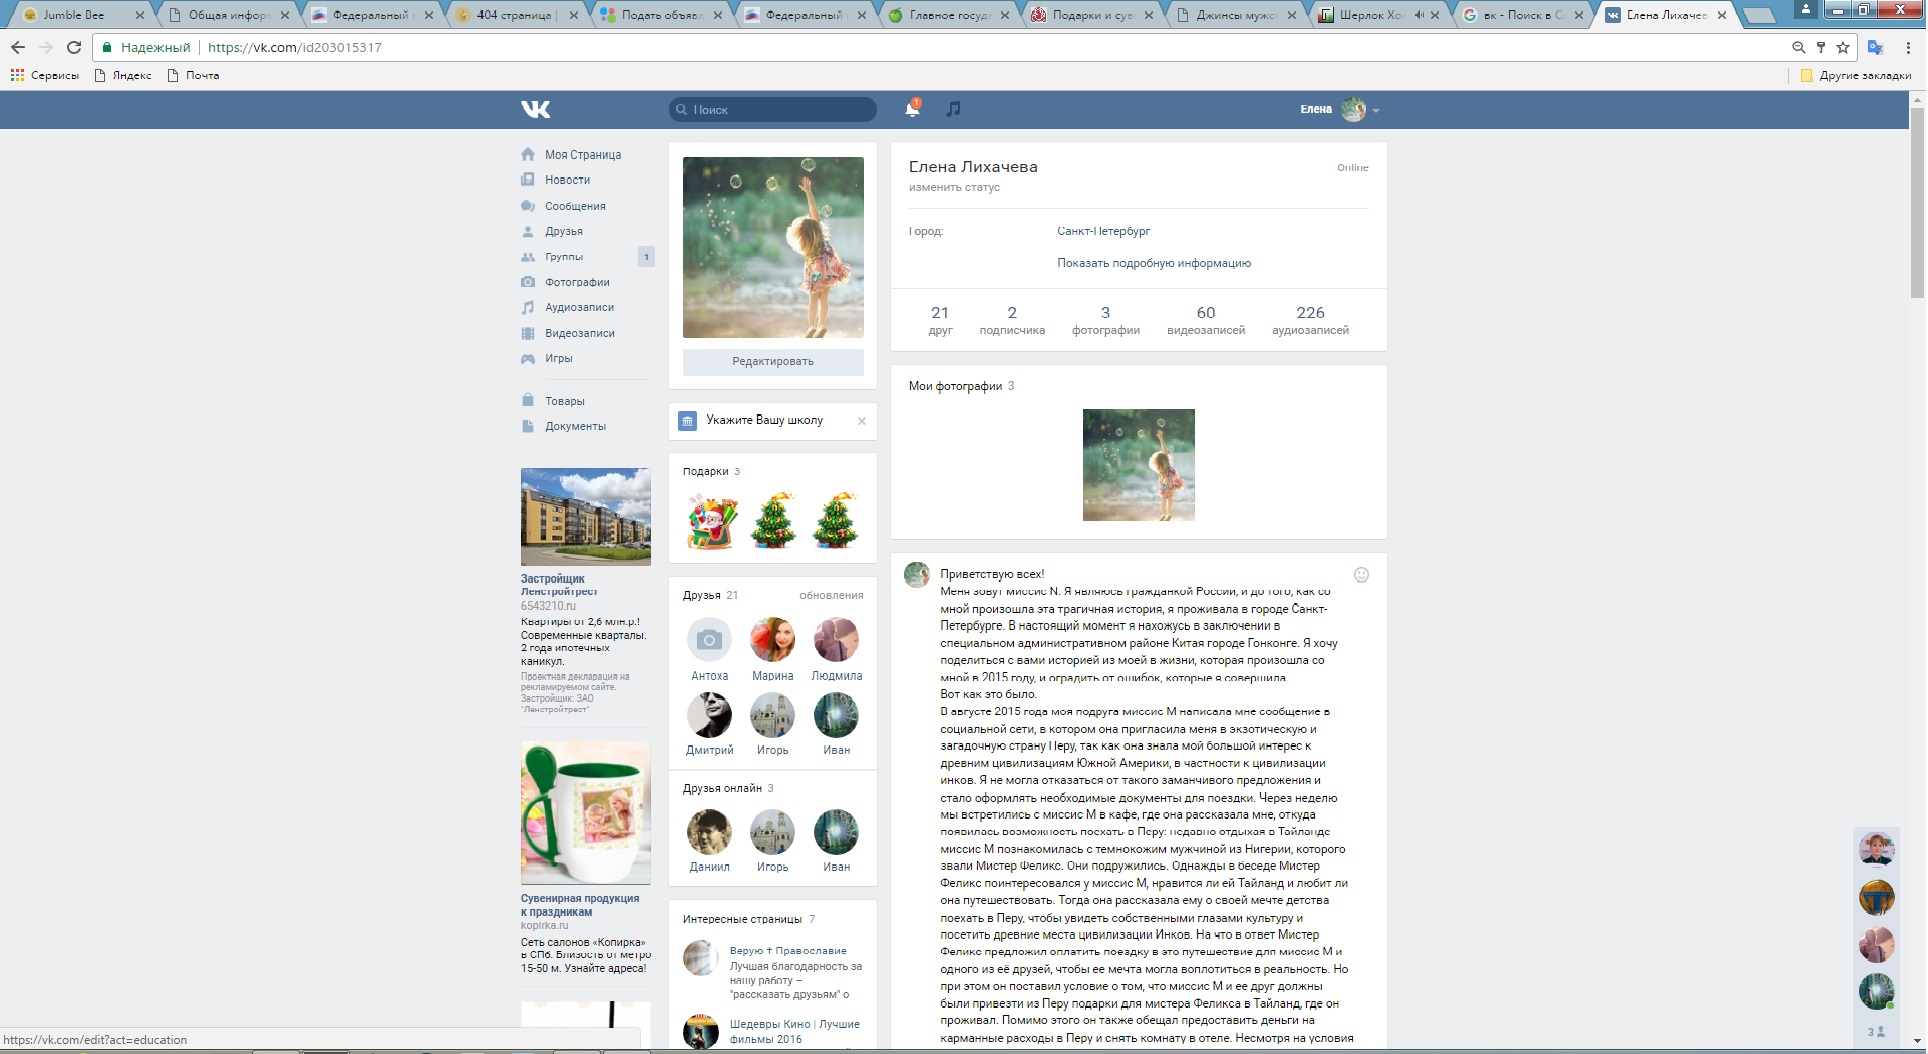
Task: Open the 226 аудиозаписей counter
Action: [1310, 320]
